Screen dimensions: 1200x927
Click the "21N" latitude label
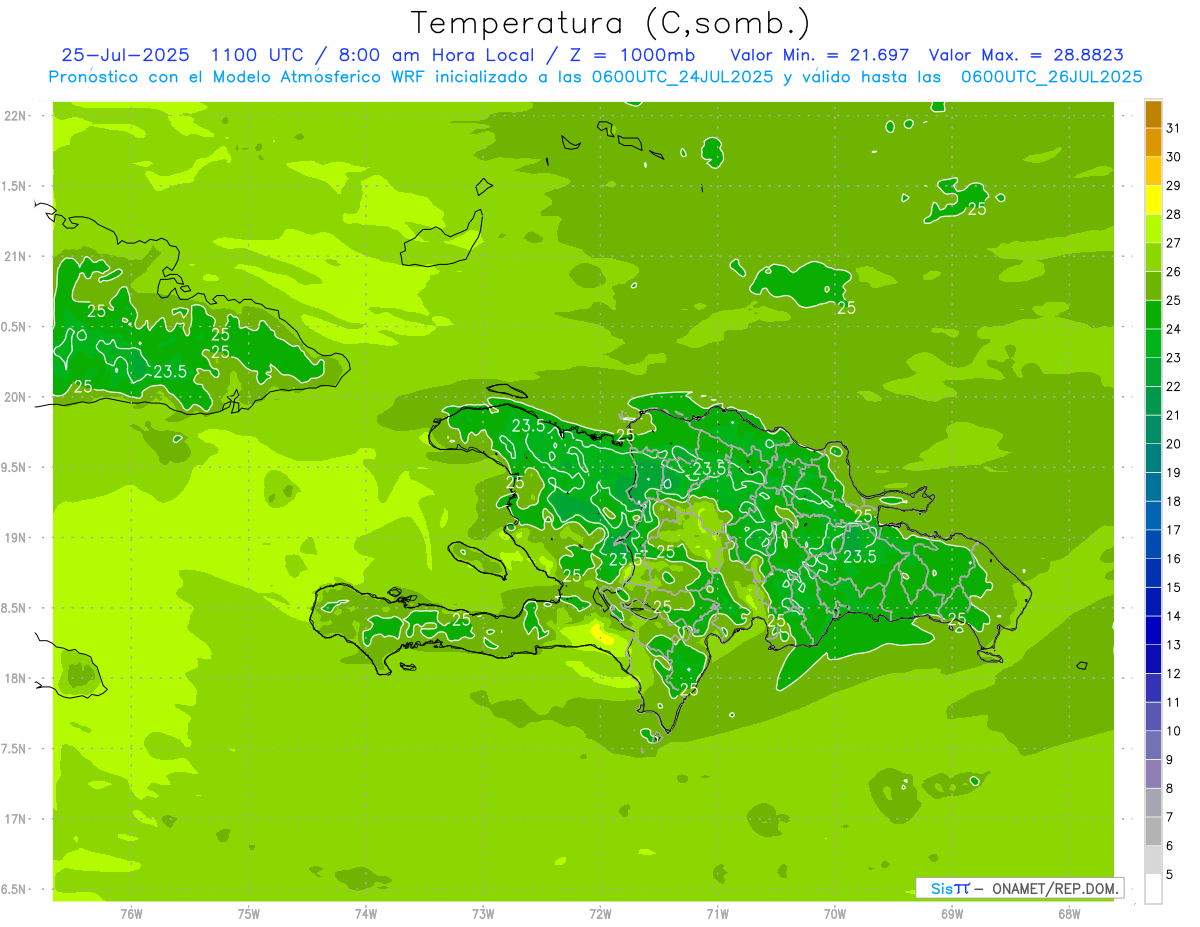14,256
